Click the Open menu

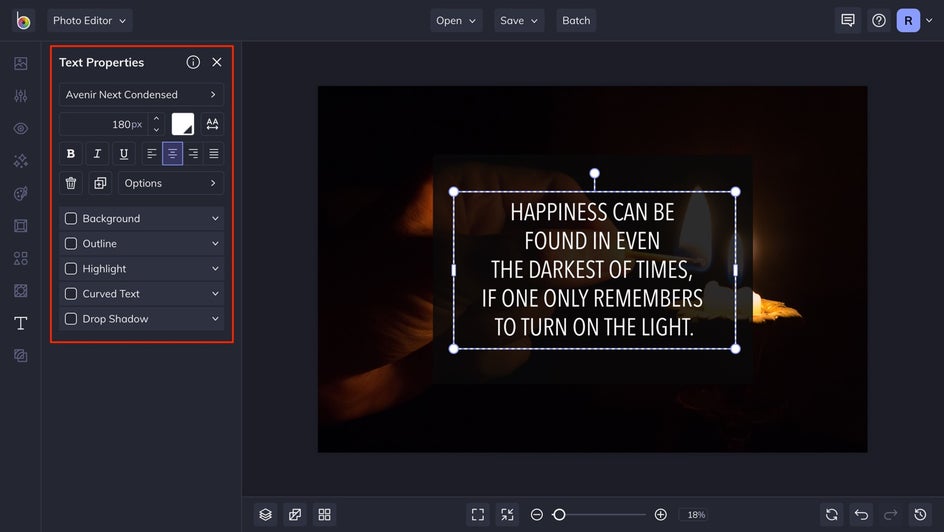tap(456, 20)
